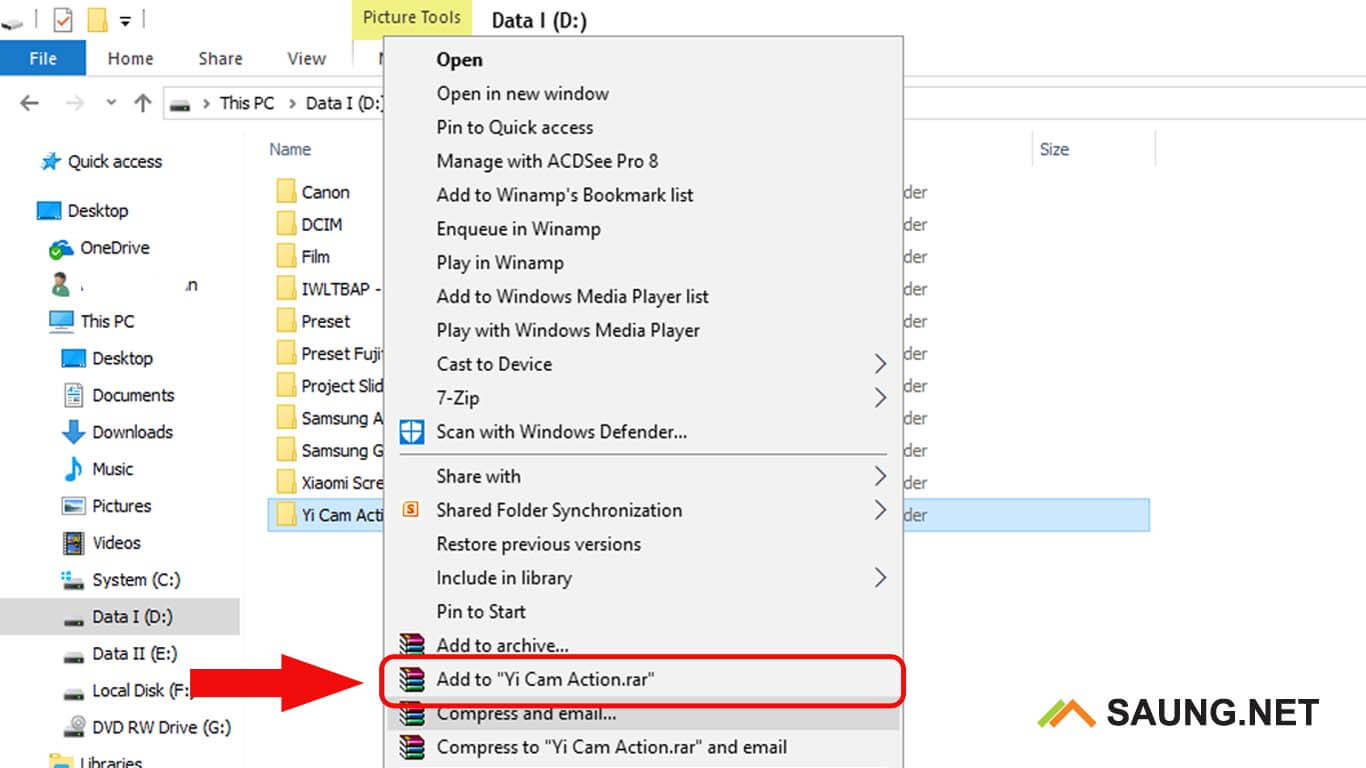This screenshot has width=1366, height=768.
Task: Click WinRAR icon beside Add to archive
Action: pos(411,645)
